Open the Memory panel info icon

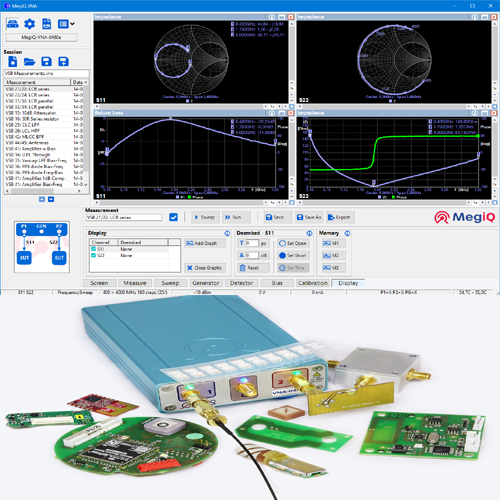pos(347,233)
